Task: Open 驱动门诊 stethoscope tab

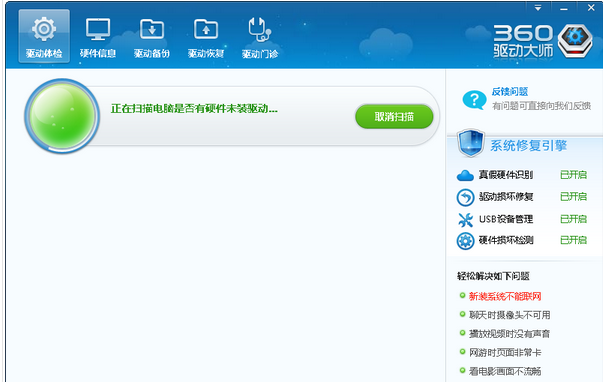Action: pos(260,37)
